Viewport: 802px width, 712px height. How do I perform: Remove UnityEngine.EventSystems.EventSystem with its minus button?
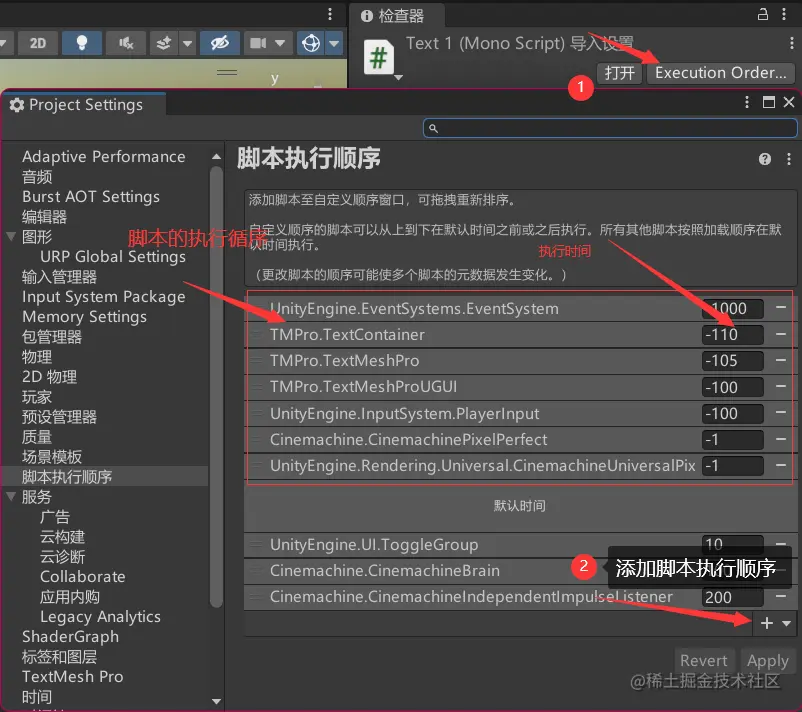pos(781,308)
